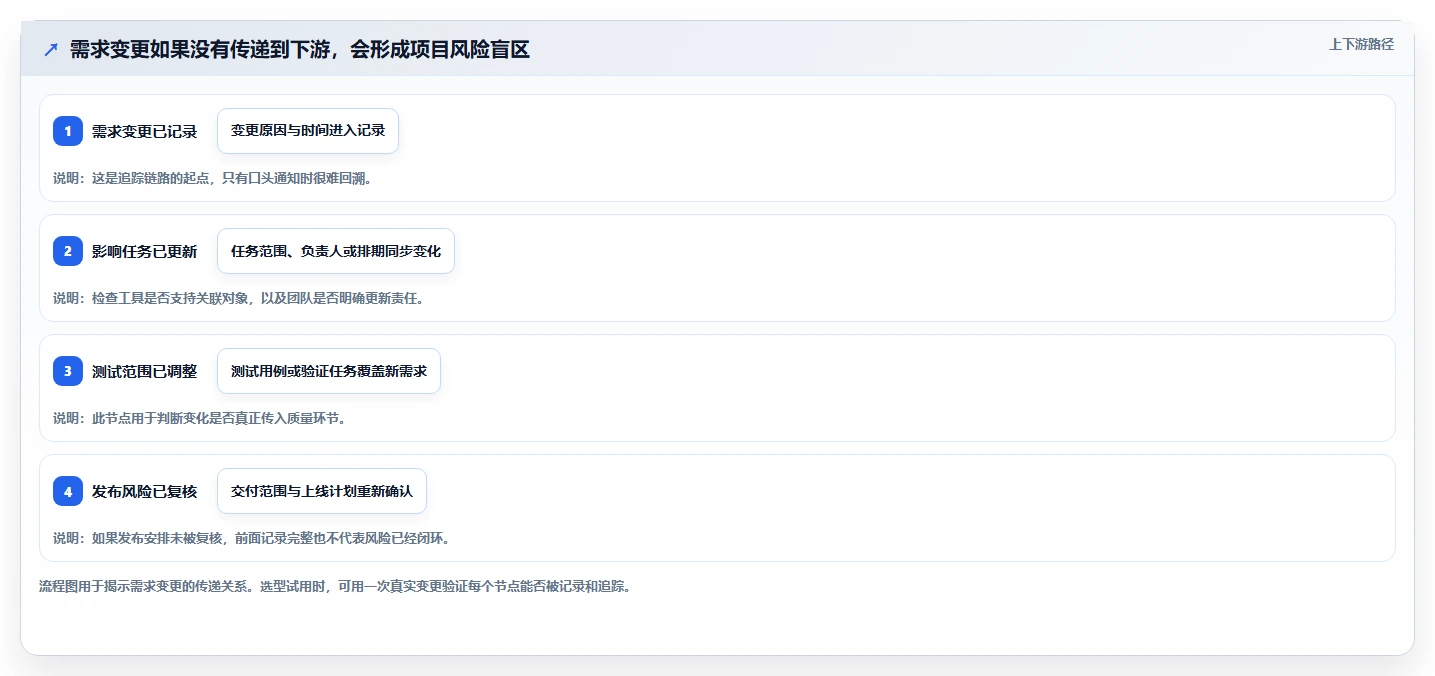1435x676 pixels.
Task: Click the 测试用例或验证任务覆盖新需求 chip
Action: tap(329, 371)
